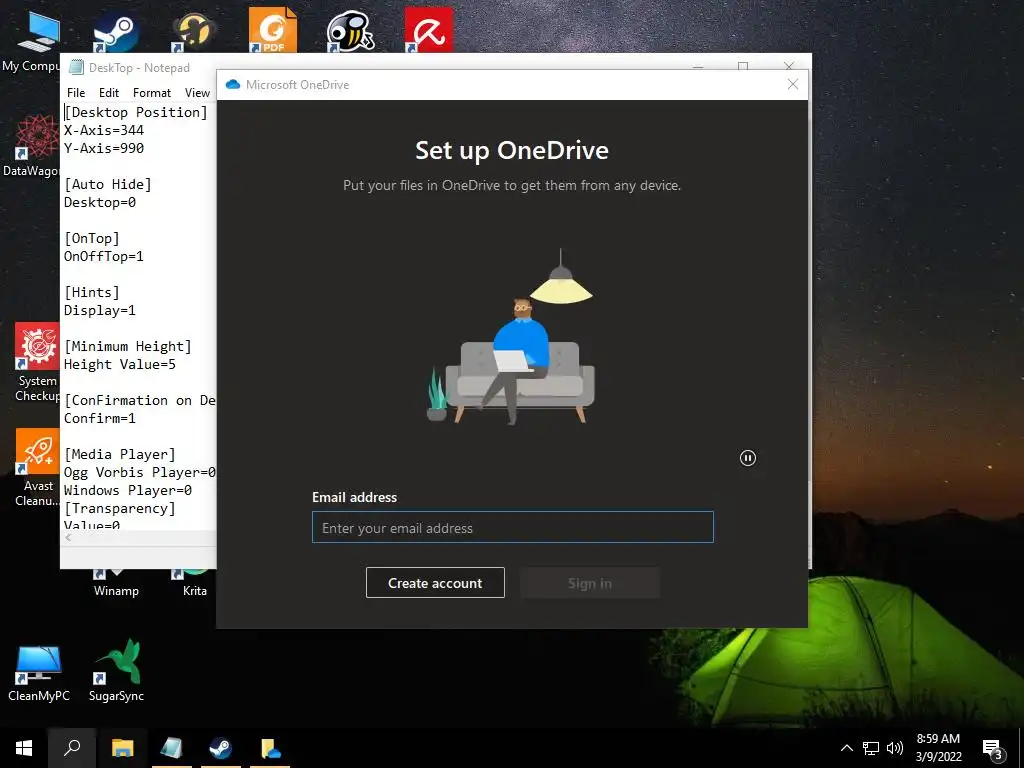The image size is (1024, 768).
Task: Open the notification center icon
Action: [993, 749]
